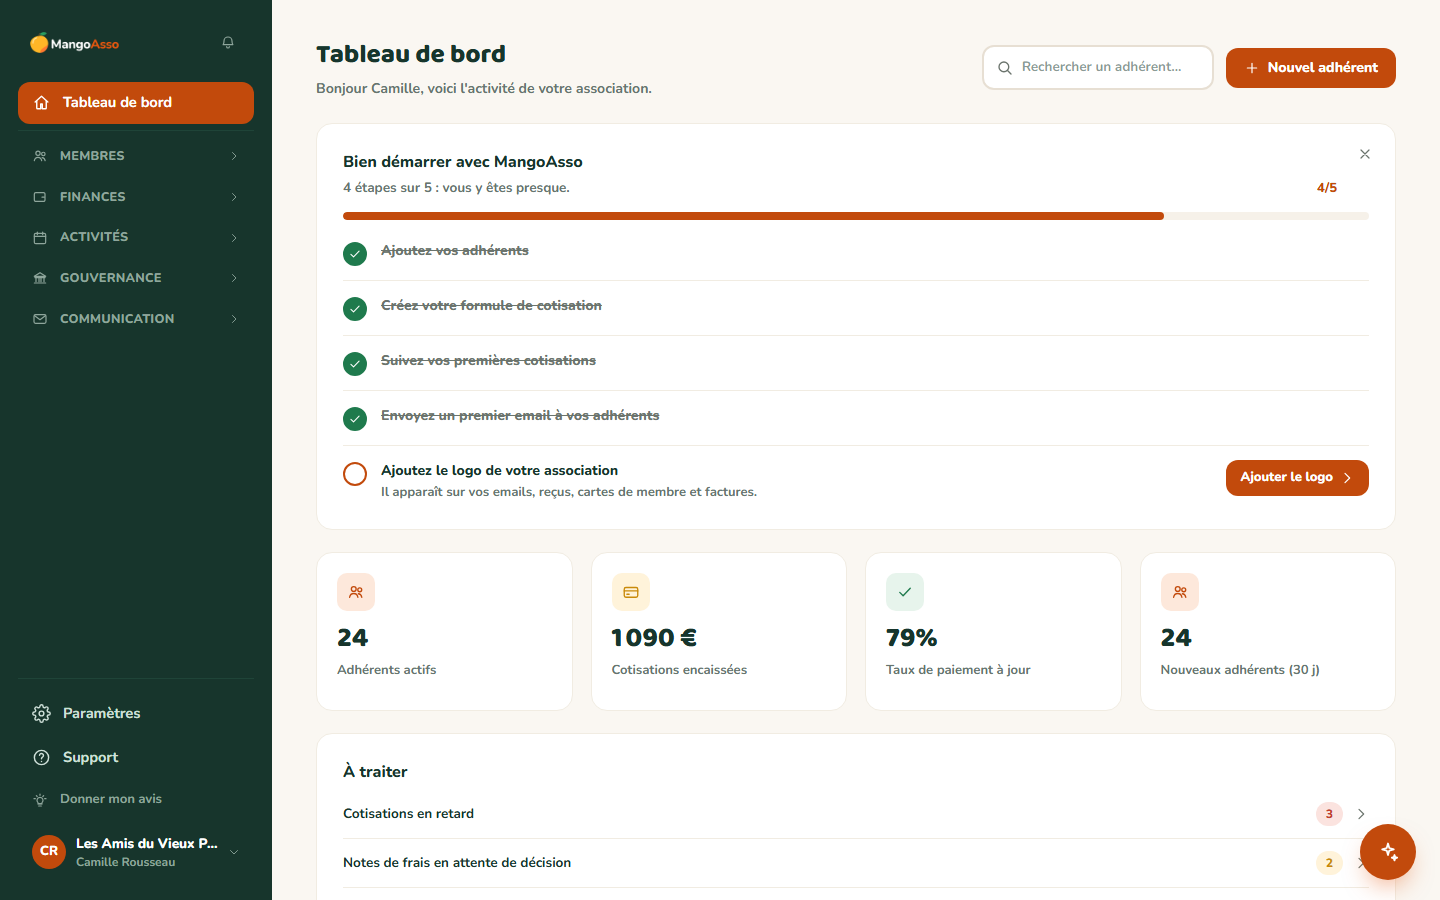Viewport: 1440px width, 900px height.
Task: Toggle the Envoyez un premier email checkmark
Action: [355, 419]
